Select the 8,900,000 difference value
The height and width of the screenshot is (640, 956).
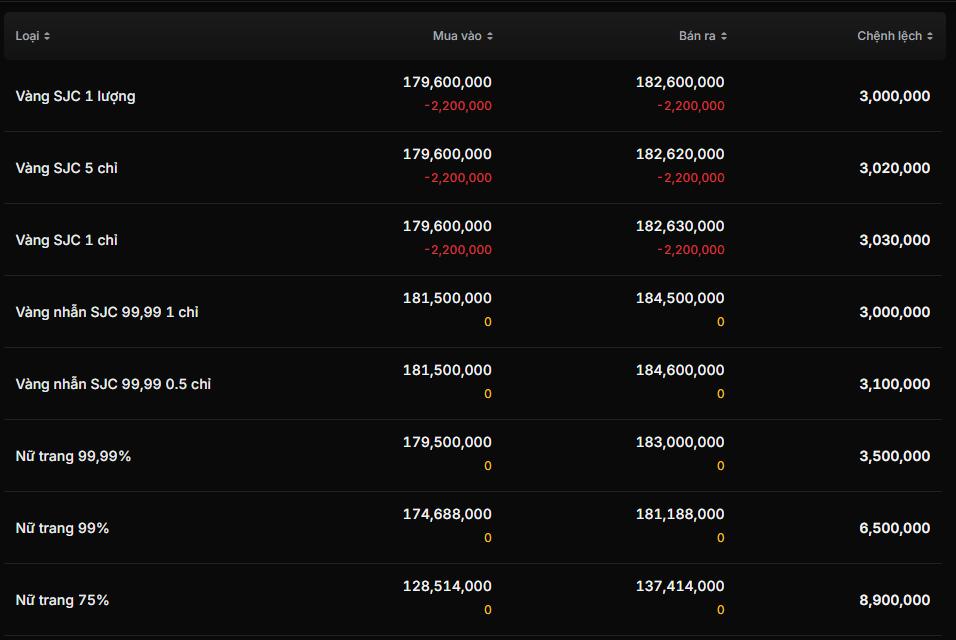coord(894,600)
